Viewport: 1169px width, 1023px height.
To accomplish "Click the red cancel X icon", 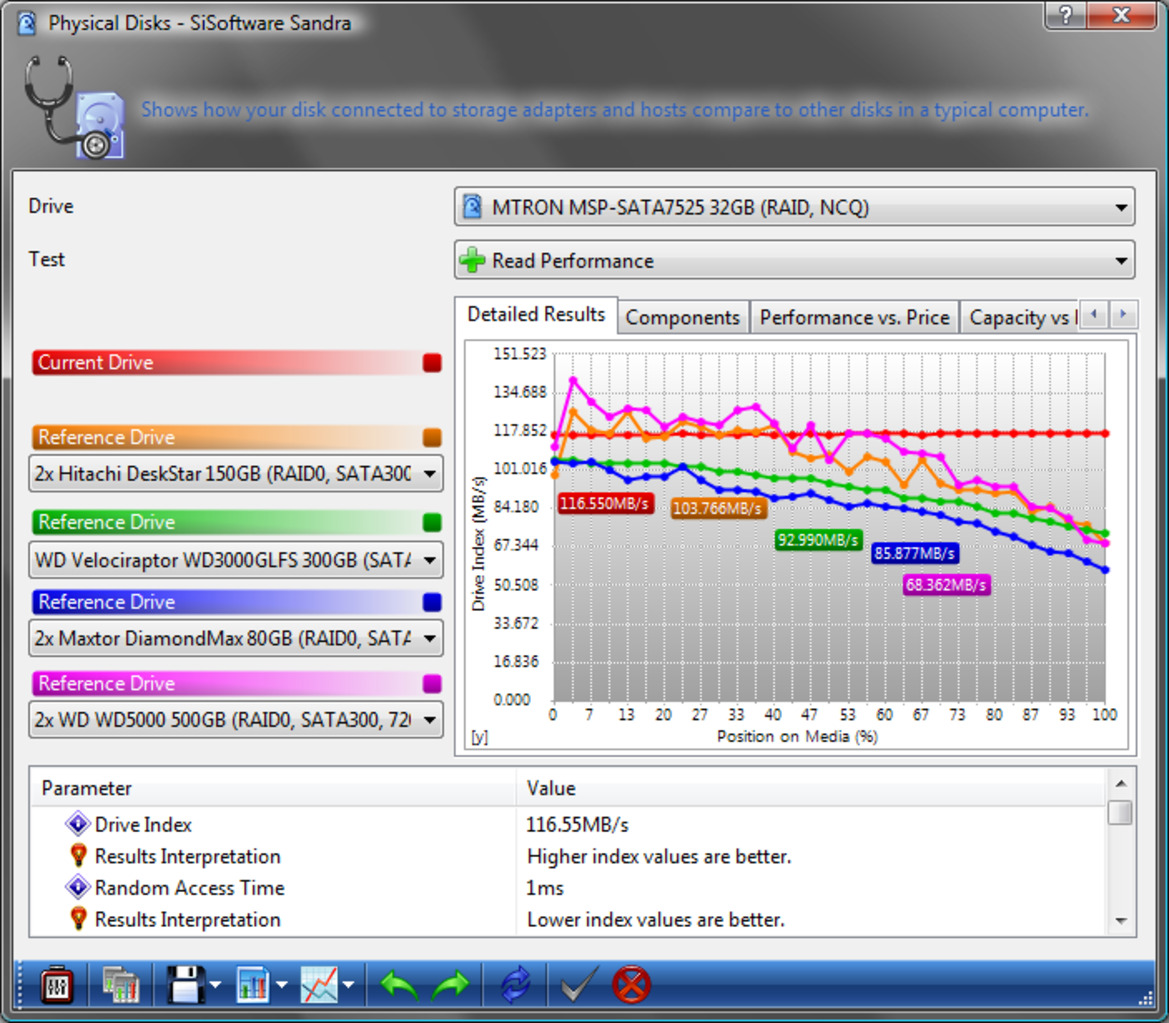I will pos(631,986).
